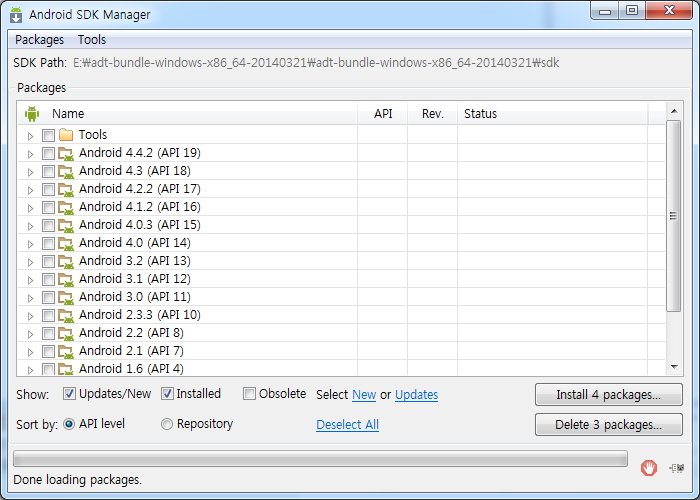Click the Tools folder icon
700x500 pixels.
66,134
